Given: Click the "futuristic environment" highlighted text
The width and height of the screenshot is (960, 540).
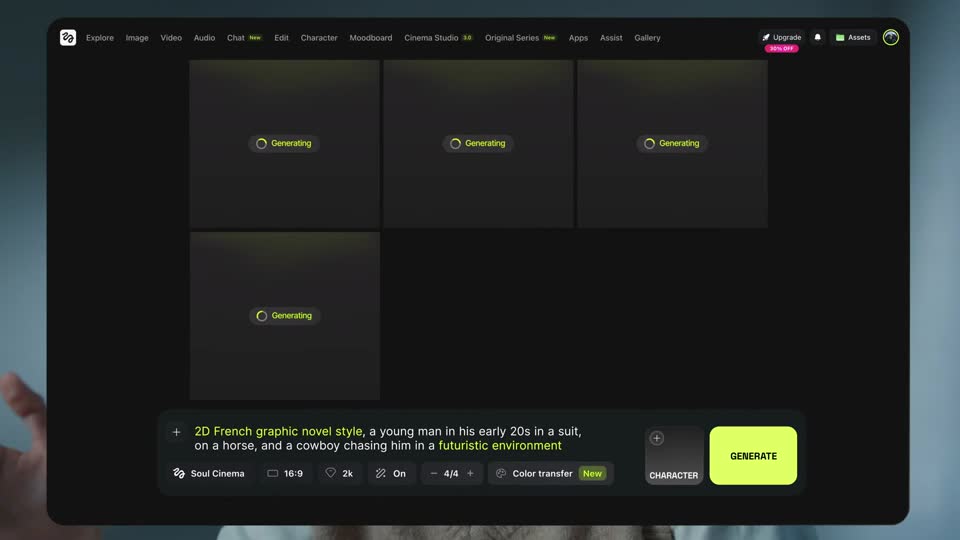Looking at the screenshot, I should pos(500,446).
